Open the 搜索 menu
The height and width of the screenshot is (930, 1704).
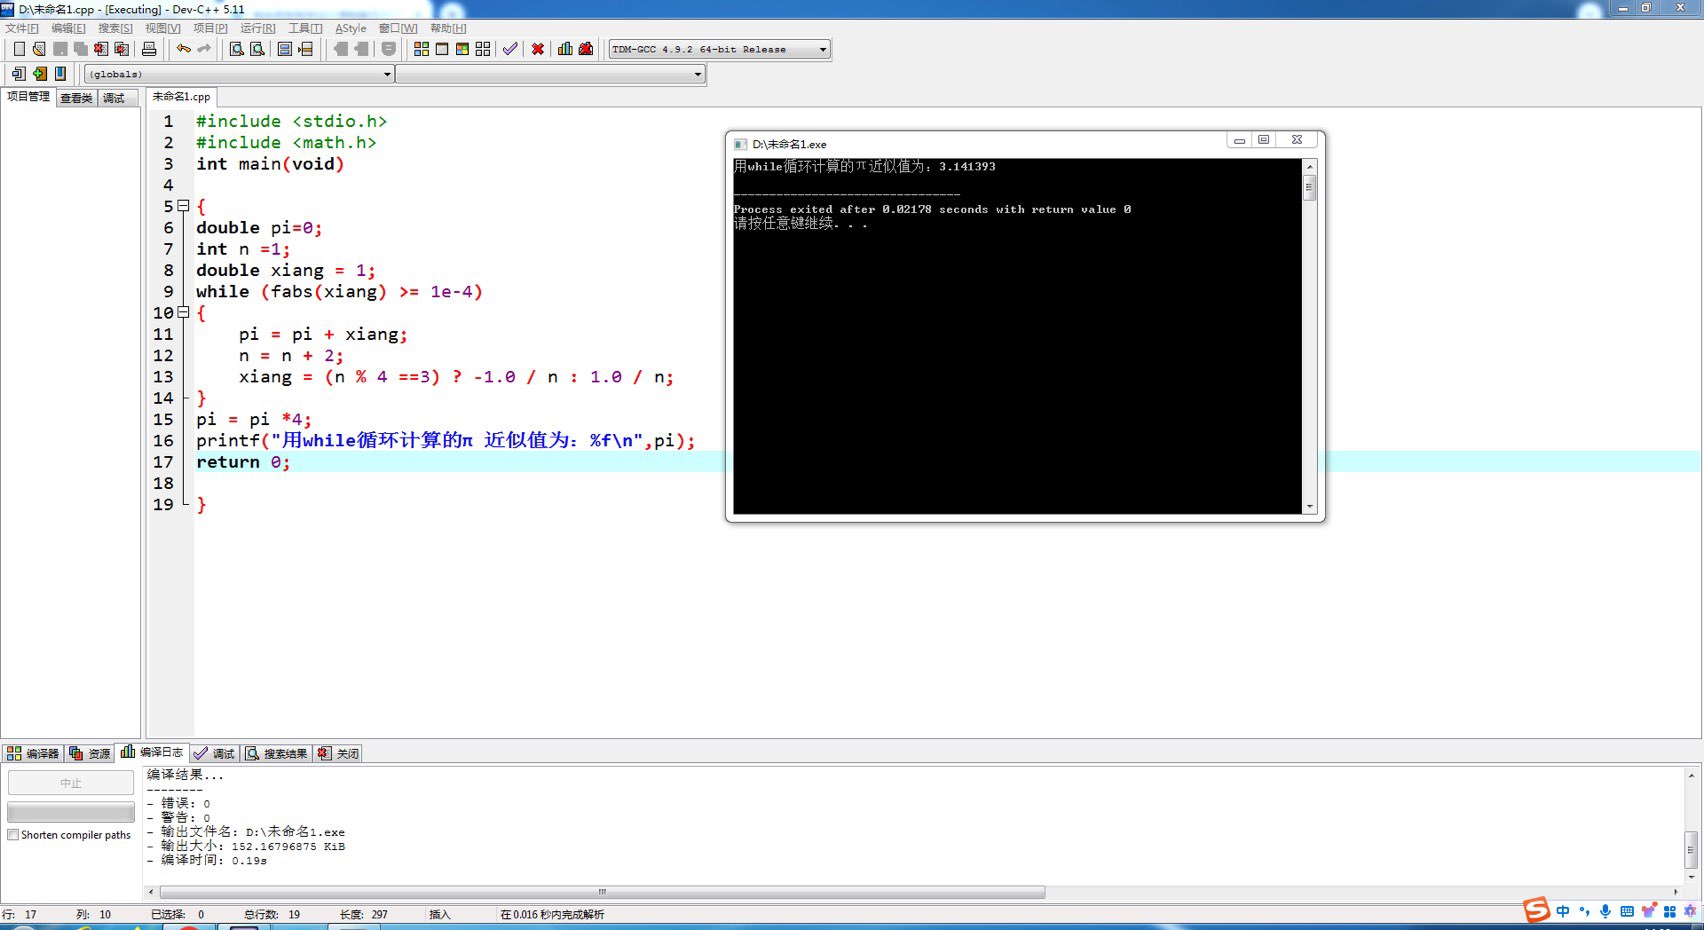pos(115,28)
